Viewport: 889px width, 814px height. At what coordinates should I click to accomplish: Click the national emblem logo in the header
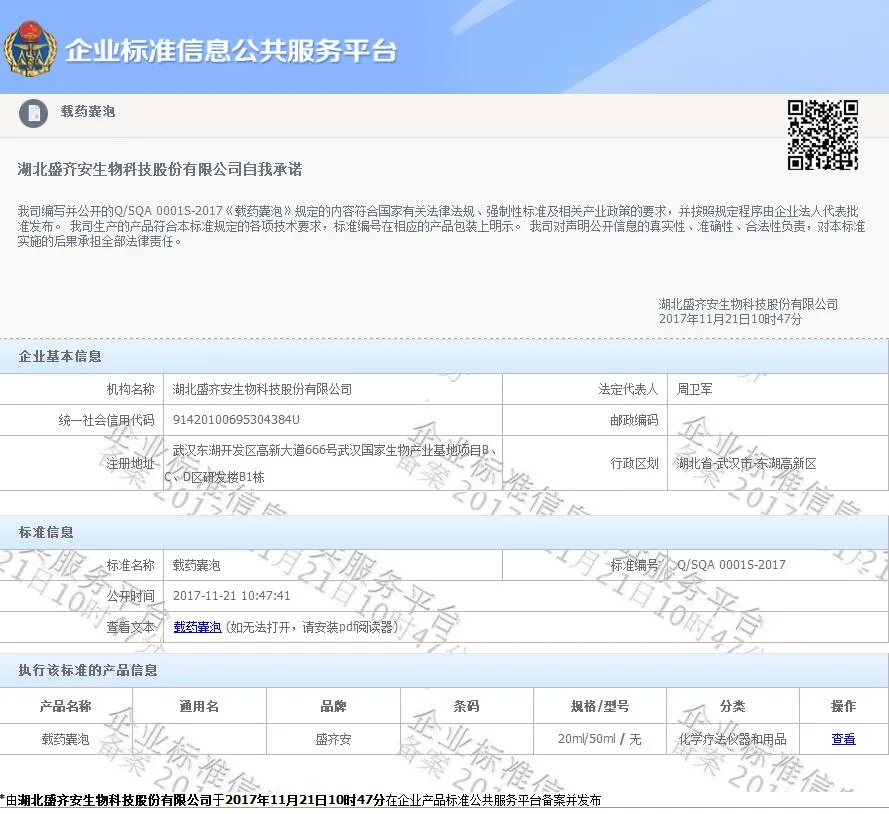point(30,50)
